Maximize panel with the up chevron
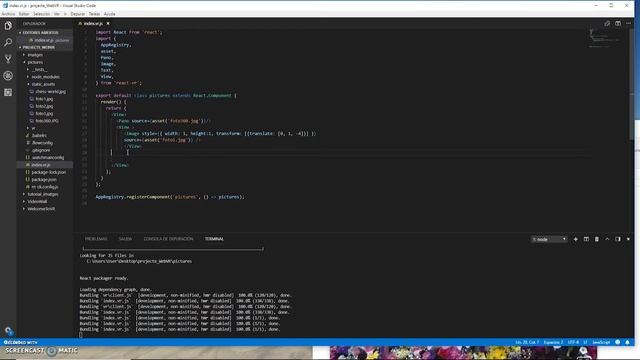 click(x=607, y=239)
